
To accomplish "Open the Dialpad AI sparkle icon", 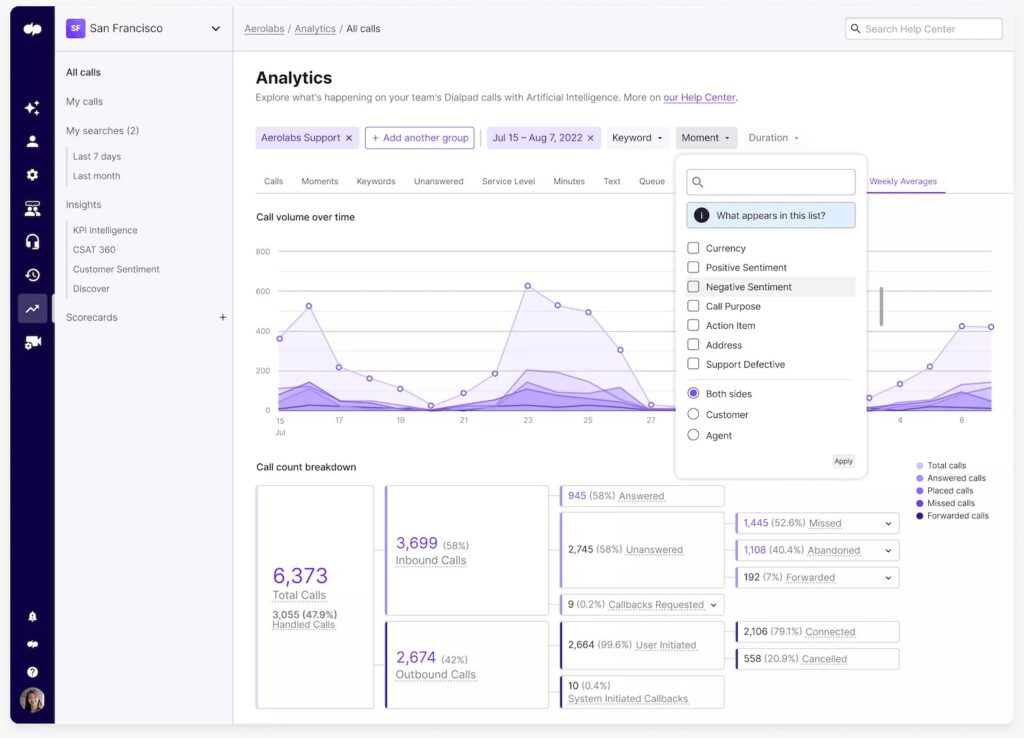I will click(32, 108).
